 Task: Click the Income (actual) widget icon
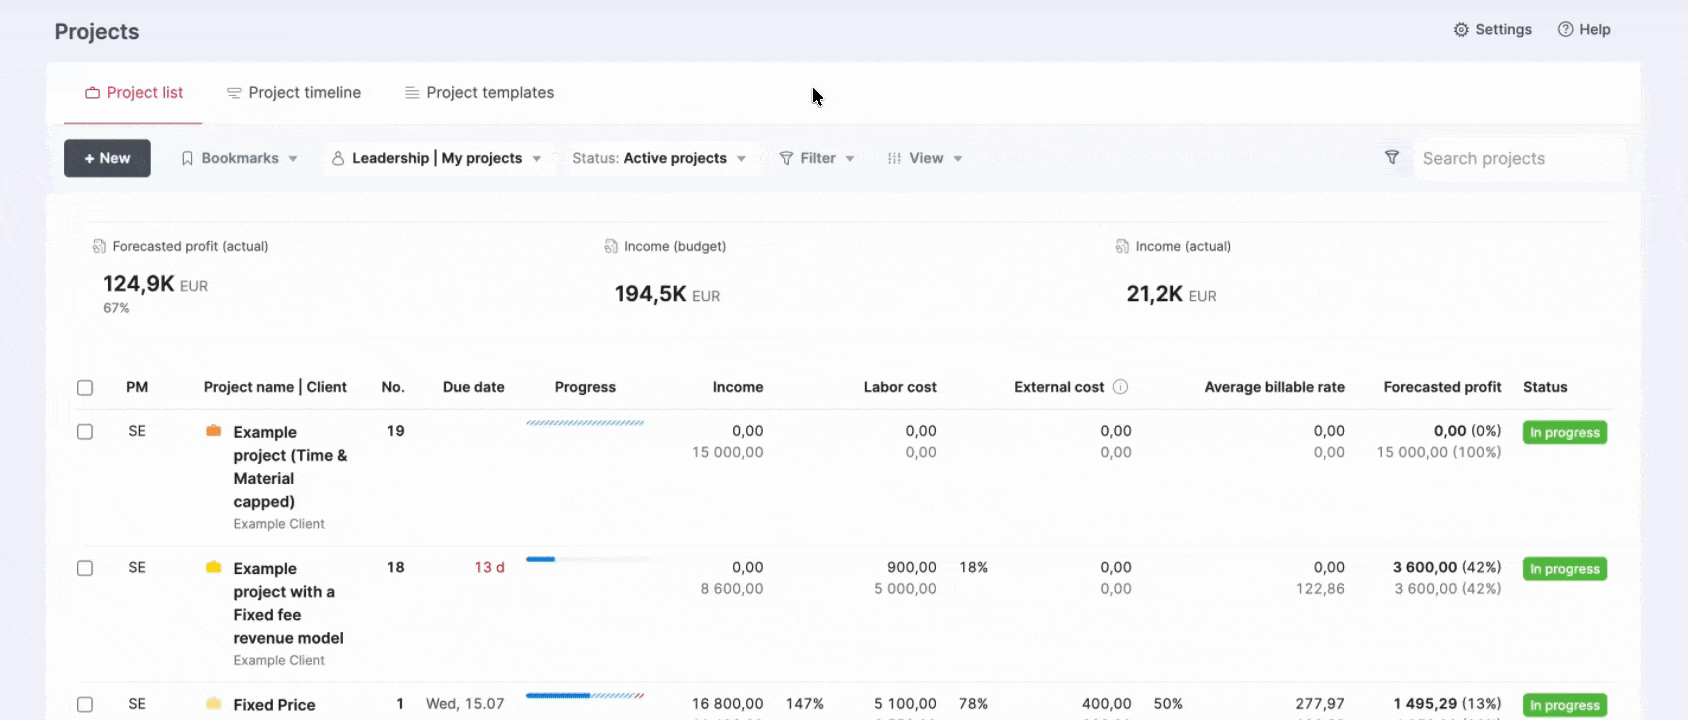[1122, 246]
